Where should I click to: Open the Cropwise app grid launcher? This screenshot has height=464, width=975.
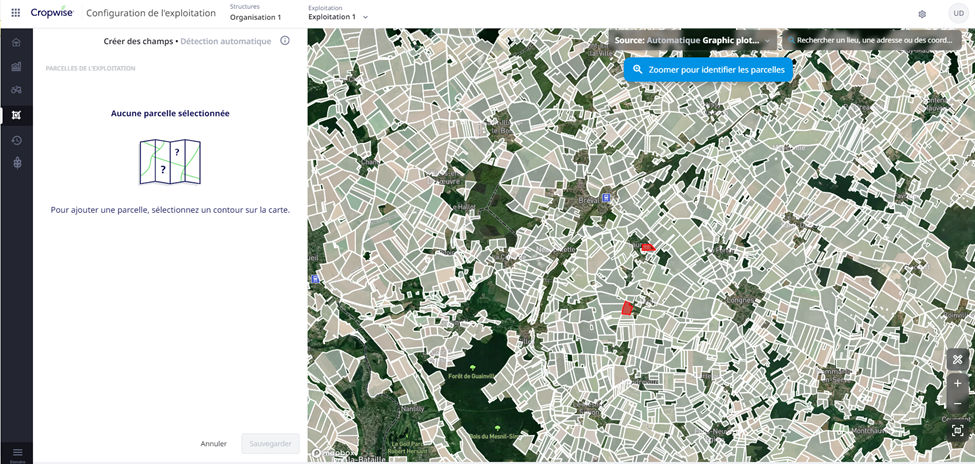16,13
